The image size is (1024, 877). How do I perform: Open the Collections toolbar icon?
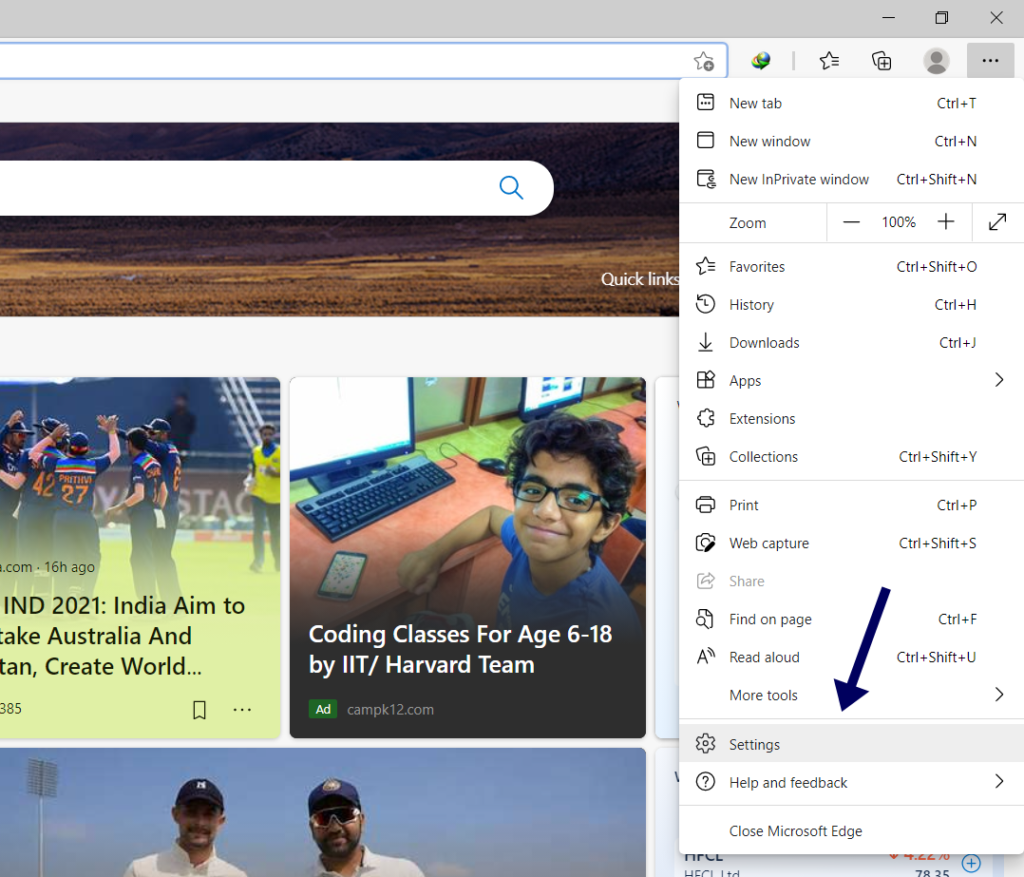pyautogui.click(x=881, y=61)
